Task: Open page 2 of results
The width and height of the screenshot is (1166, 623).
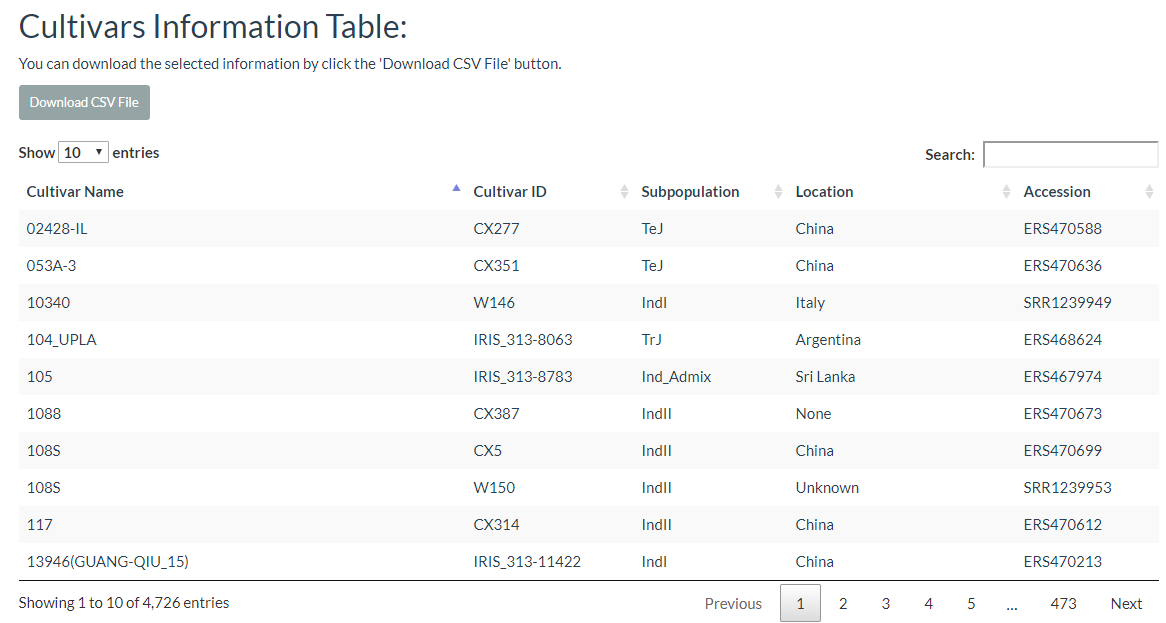Action: click(843, 604)
